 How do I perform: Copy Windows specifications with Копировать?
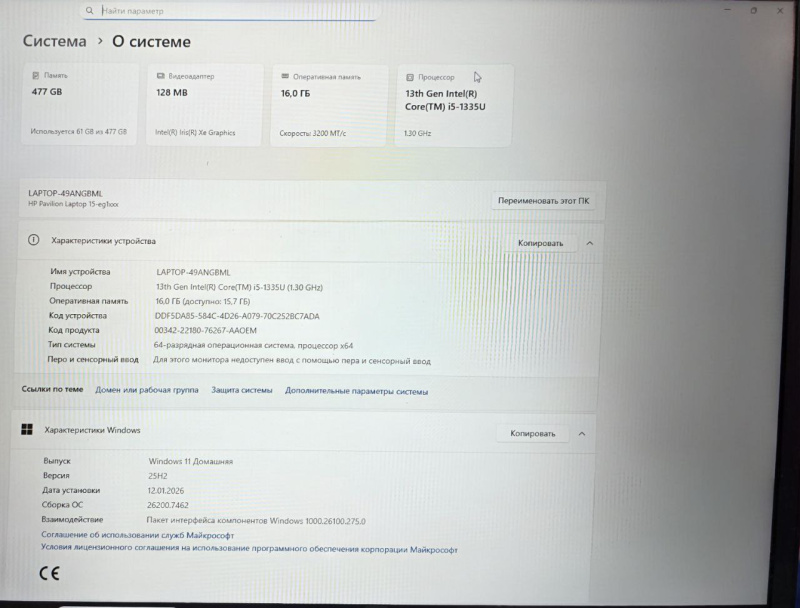pyautogui.click(x=534, y=433)
